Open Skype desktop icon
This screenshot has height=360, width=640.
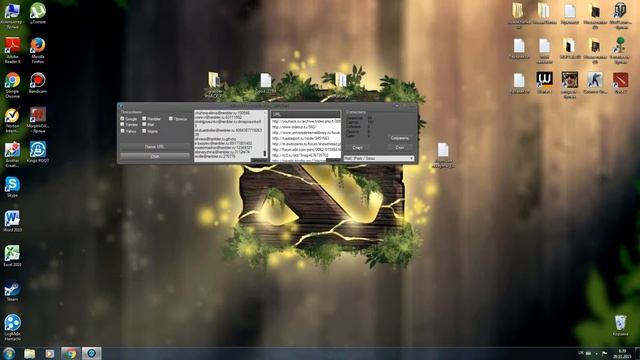[12, 187]
